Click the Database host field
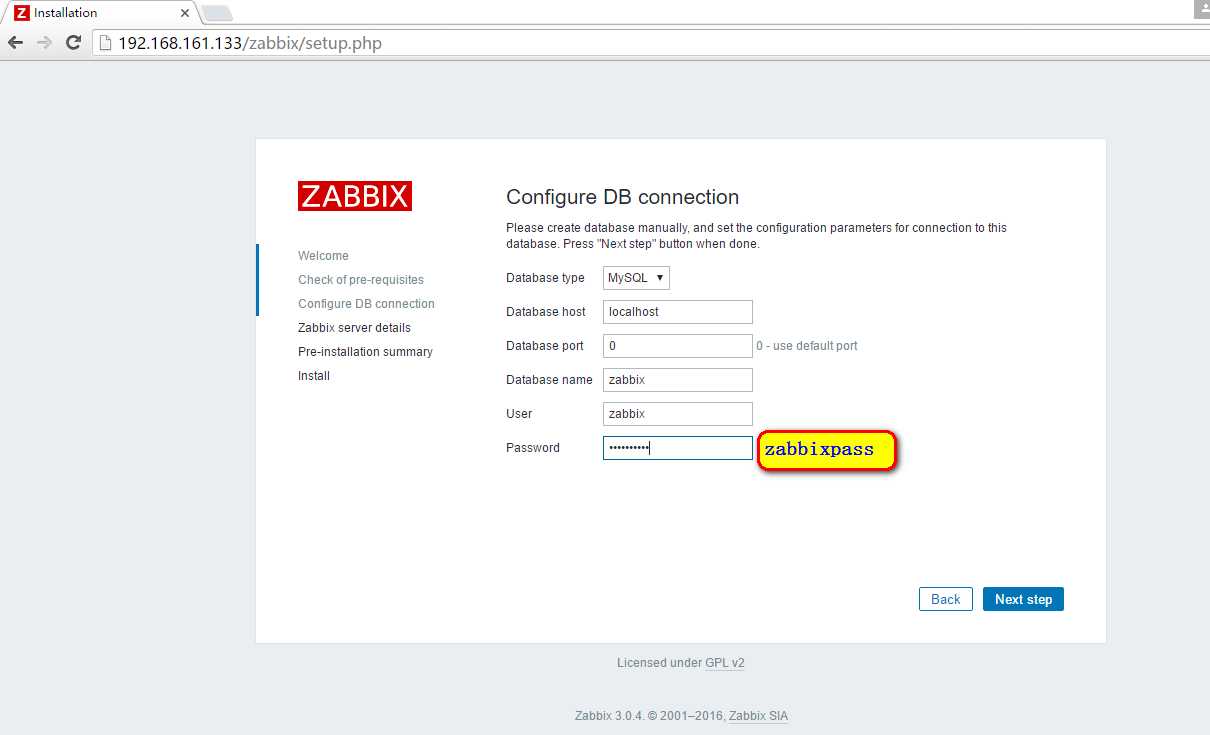Screen dimensions: 1210x735 tap(678, 312)
